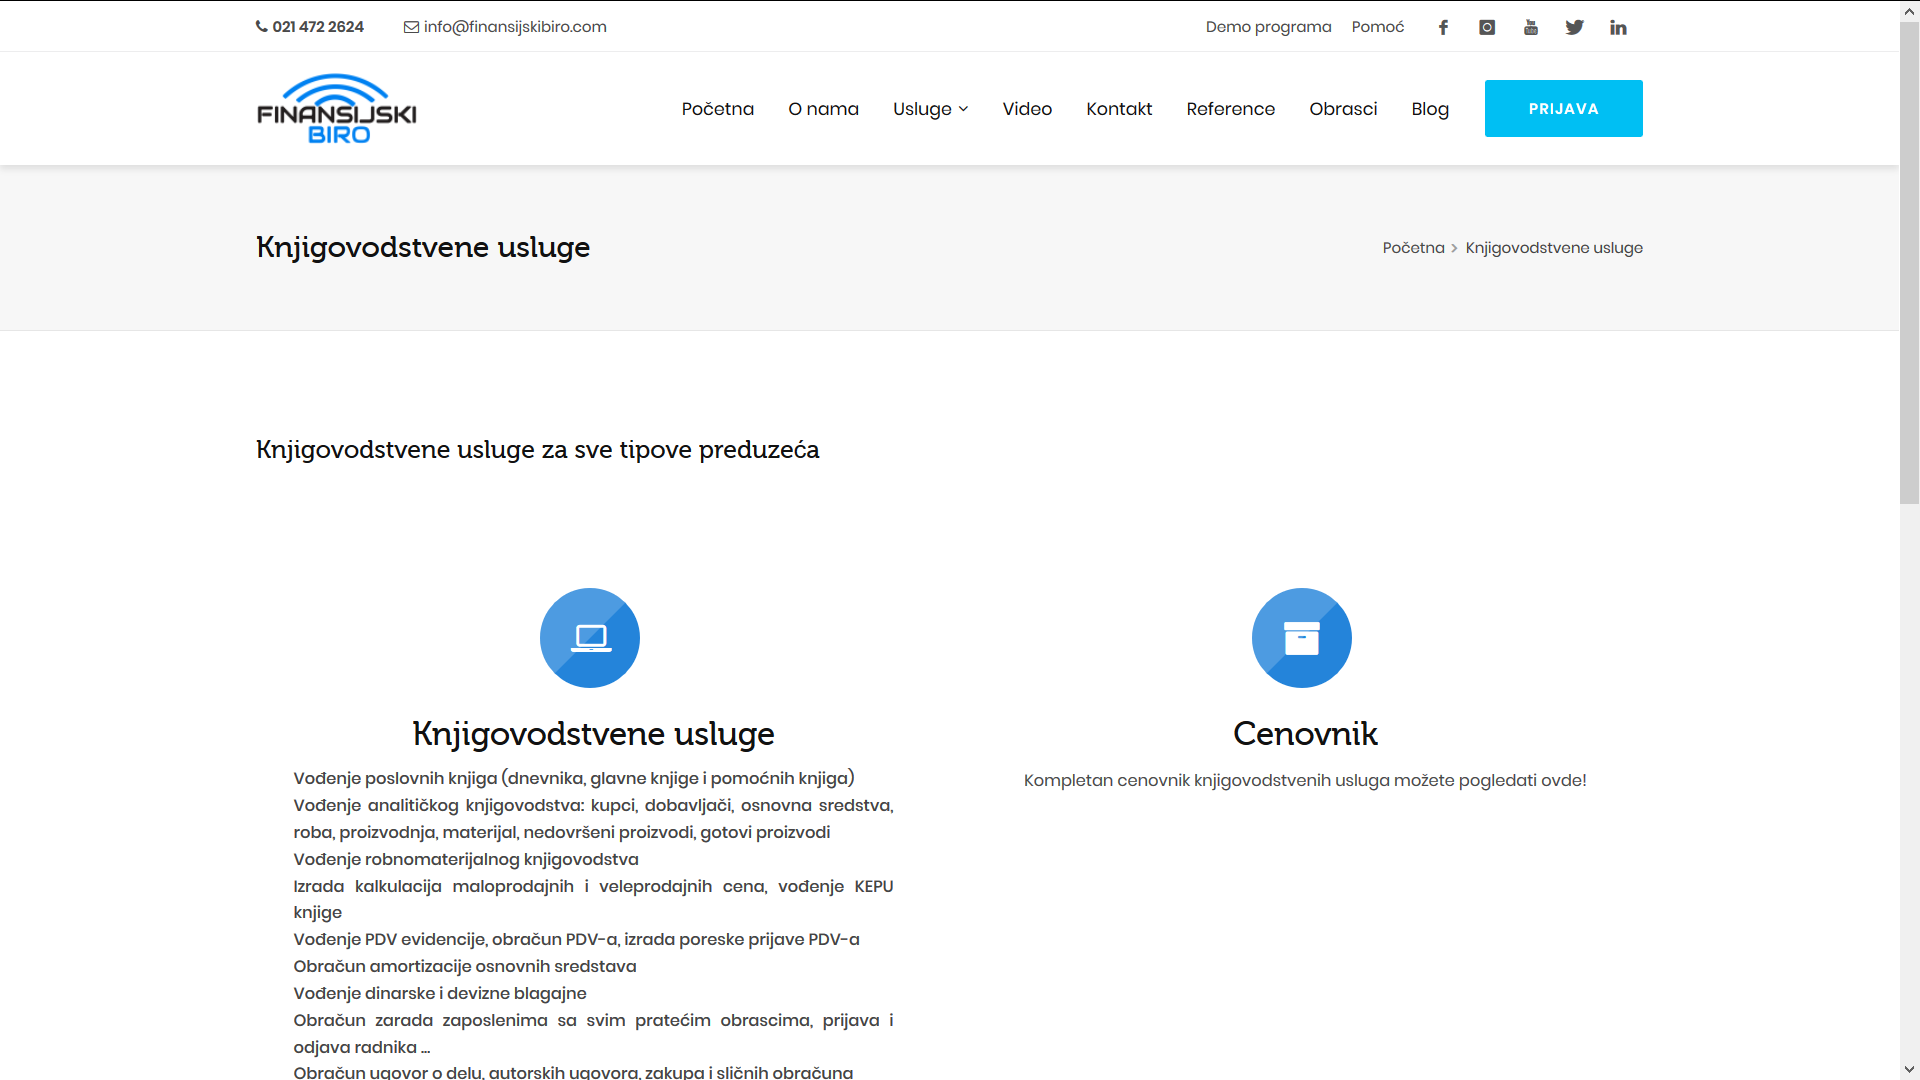The height and width of the screenshot is (1080, 1920).
Task: Open the Obrasci menu item
Action: tap(1343, 109)
